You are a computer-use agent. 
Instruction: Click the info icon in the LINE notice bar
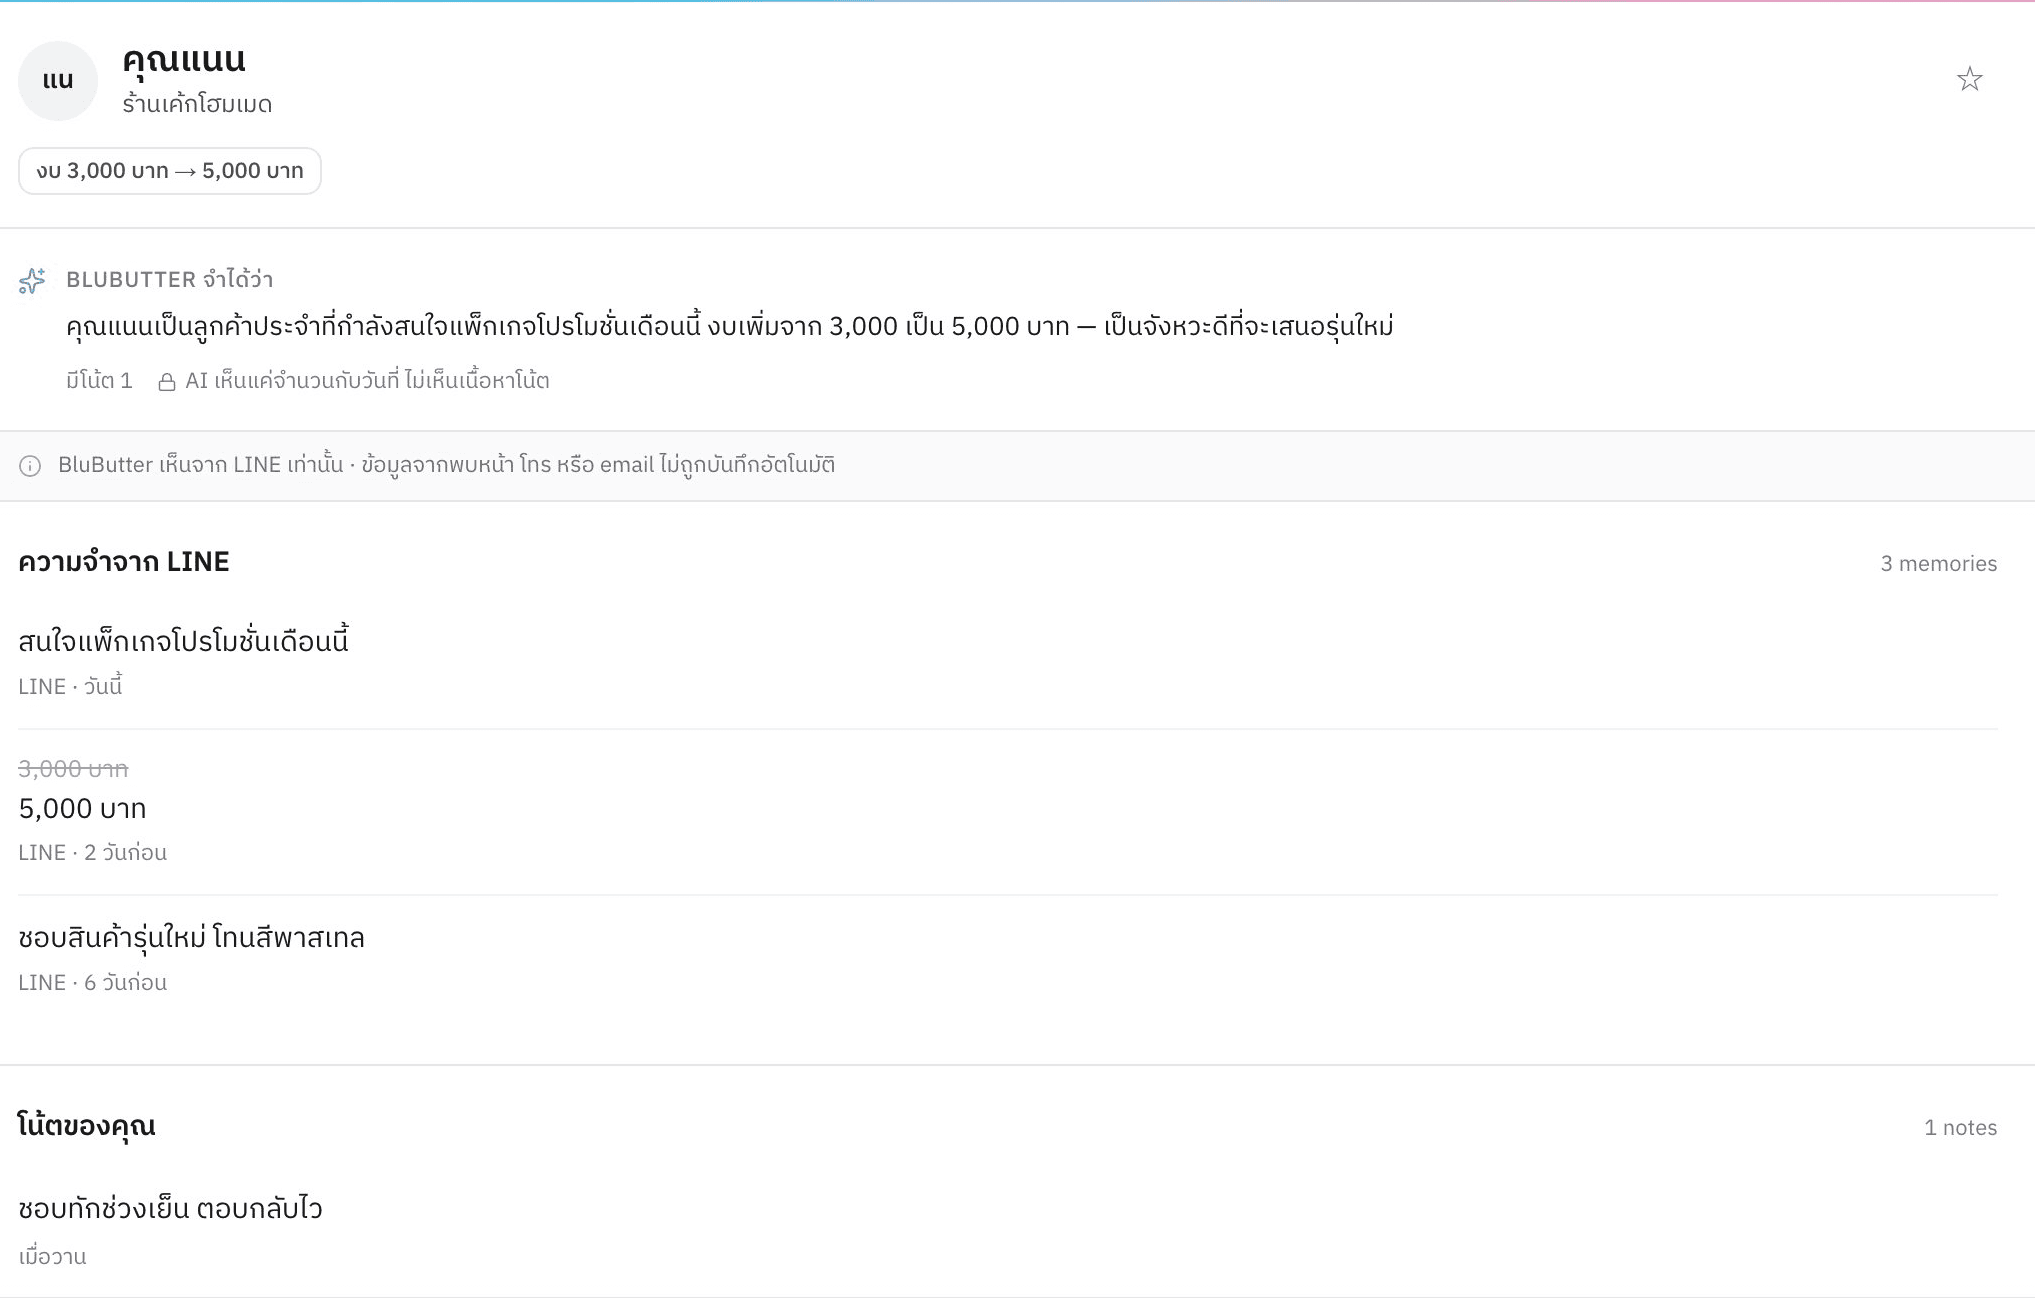[x=30, y=466]
